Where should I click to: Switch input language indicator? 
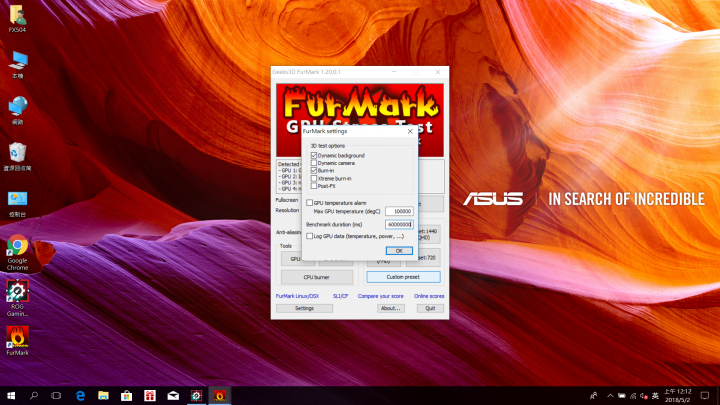[655, 396]
